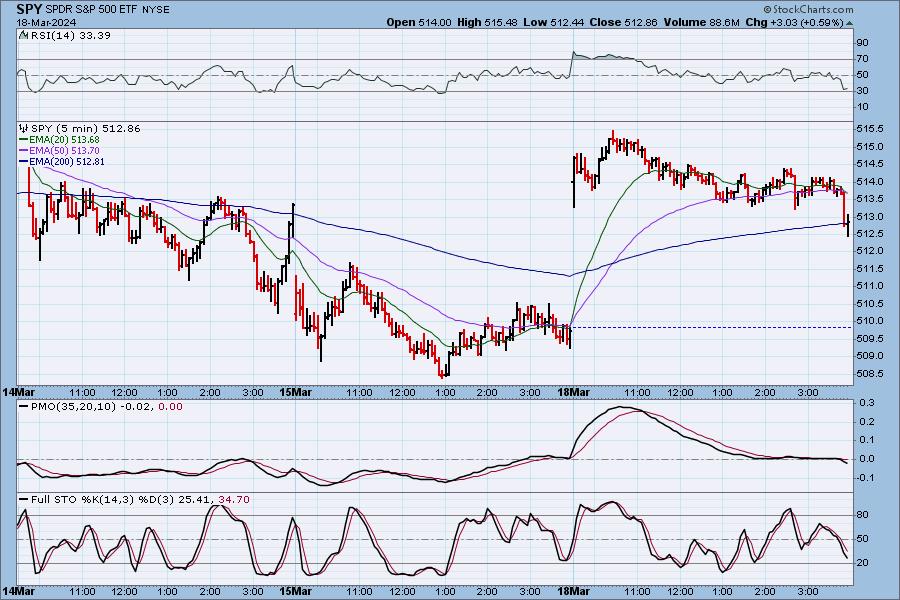
Task: Click the 'SPY (5 min) 512.86' label
Action: (x=86, y=129)
